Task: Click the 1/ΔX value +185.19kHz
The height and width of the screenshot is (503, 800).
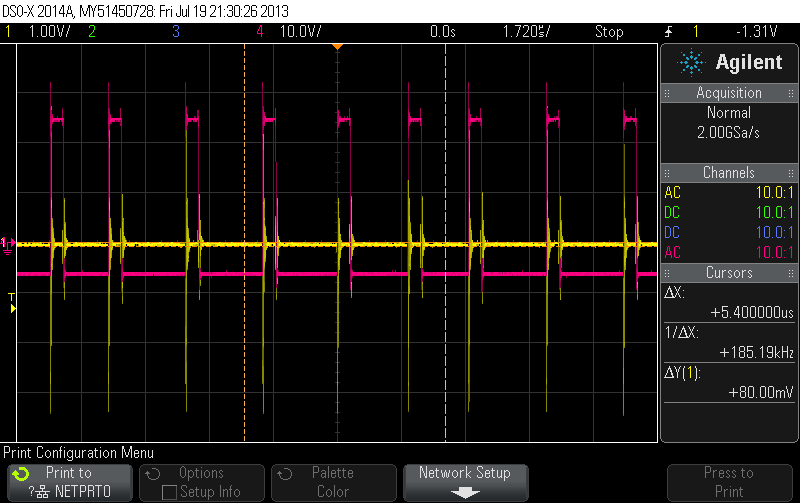Action: tap(757, 353)
